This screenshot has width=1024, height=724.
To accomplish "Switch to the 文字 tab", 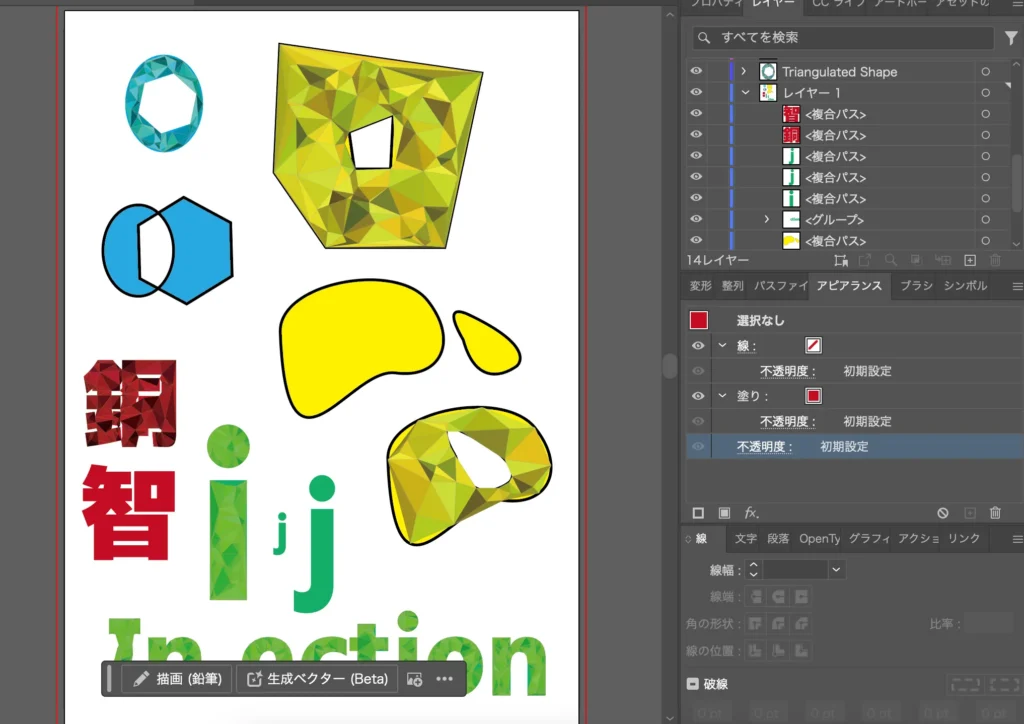I will point(745,539).
